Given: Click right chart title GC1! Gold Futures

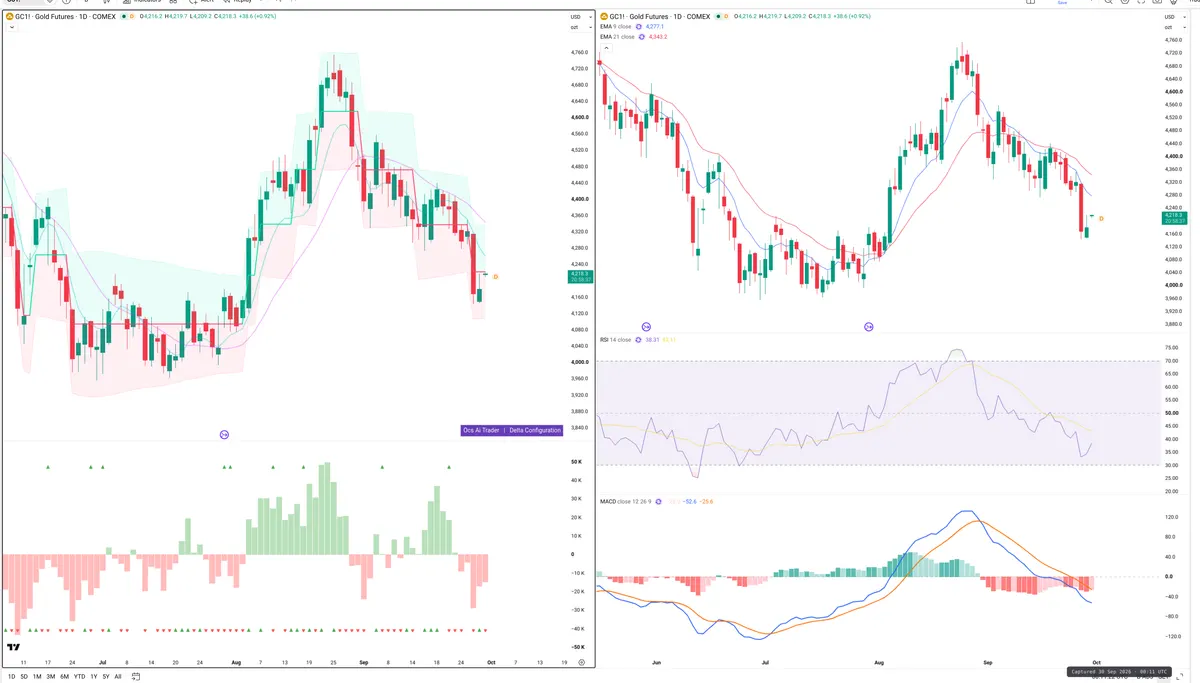Looking at the screenshot, I should pos(640,16).
